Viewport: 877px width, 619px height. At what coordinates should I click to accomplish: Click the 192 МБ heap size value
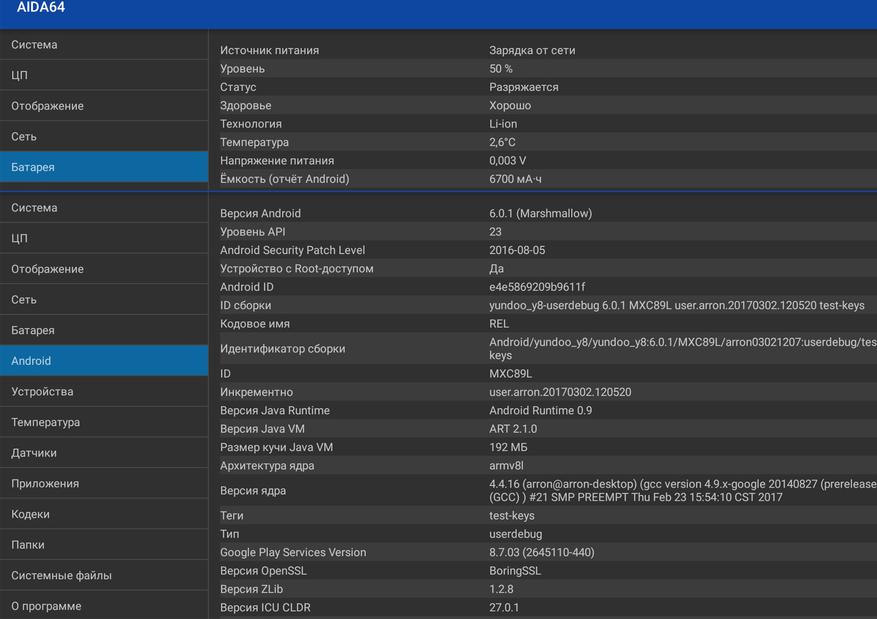[x=508, y=448]
